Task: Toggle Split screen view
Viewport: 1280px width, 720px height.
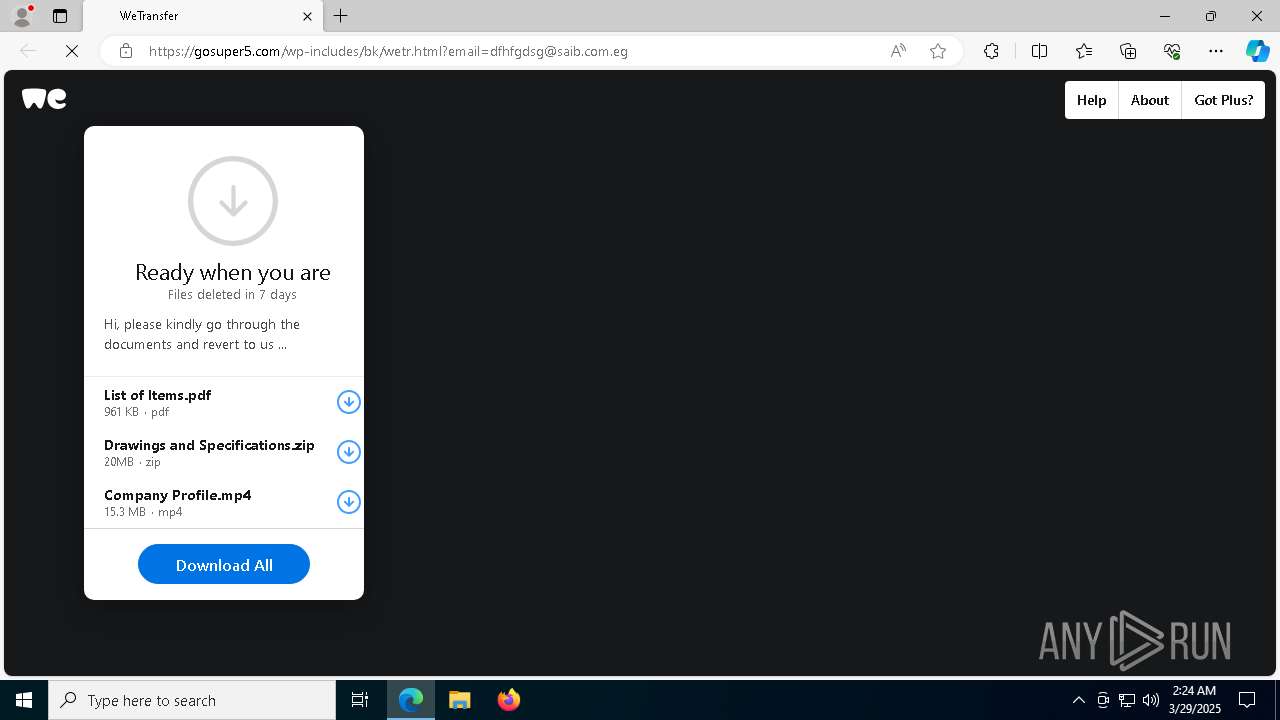Action: [x=1039, y=51]
